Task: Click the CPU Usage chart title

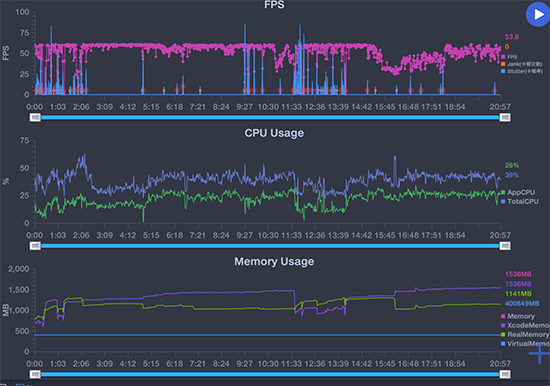Action: point(274,133)
